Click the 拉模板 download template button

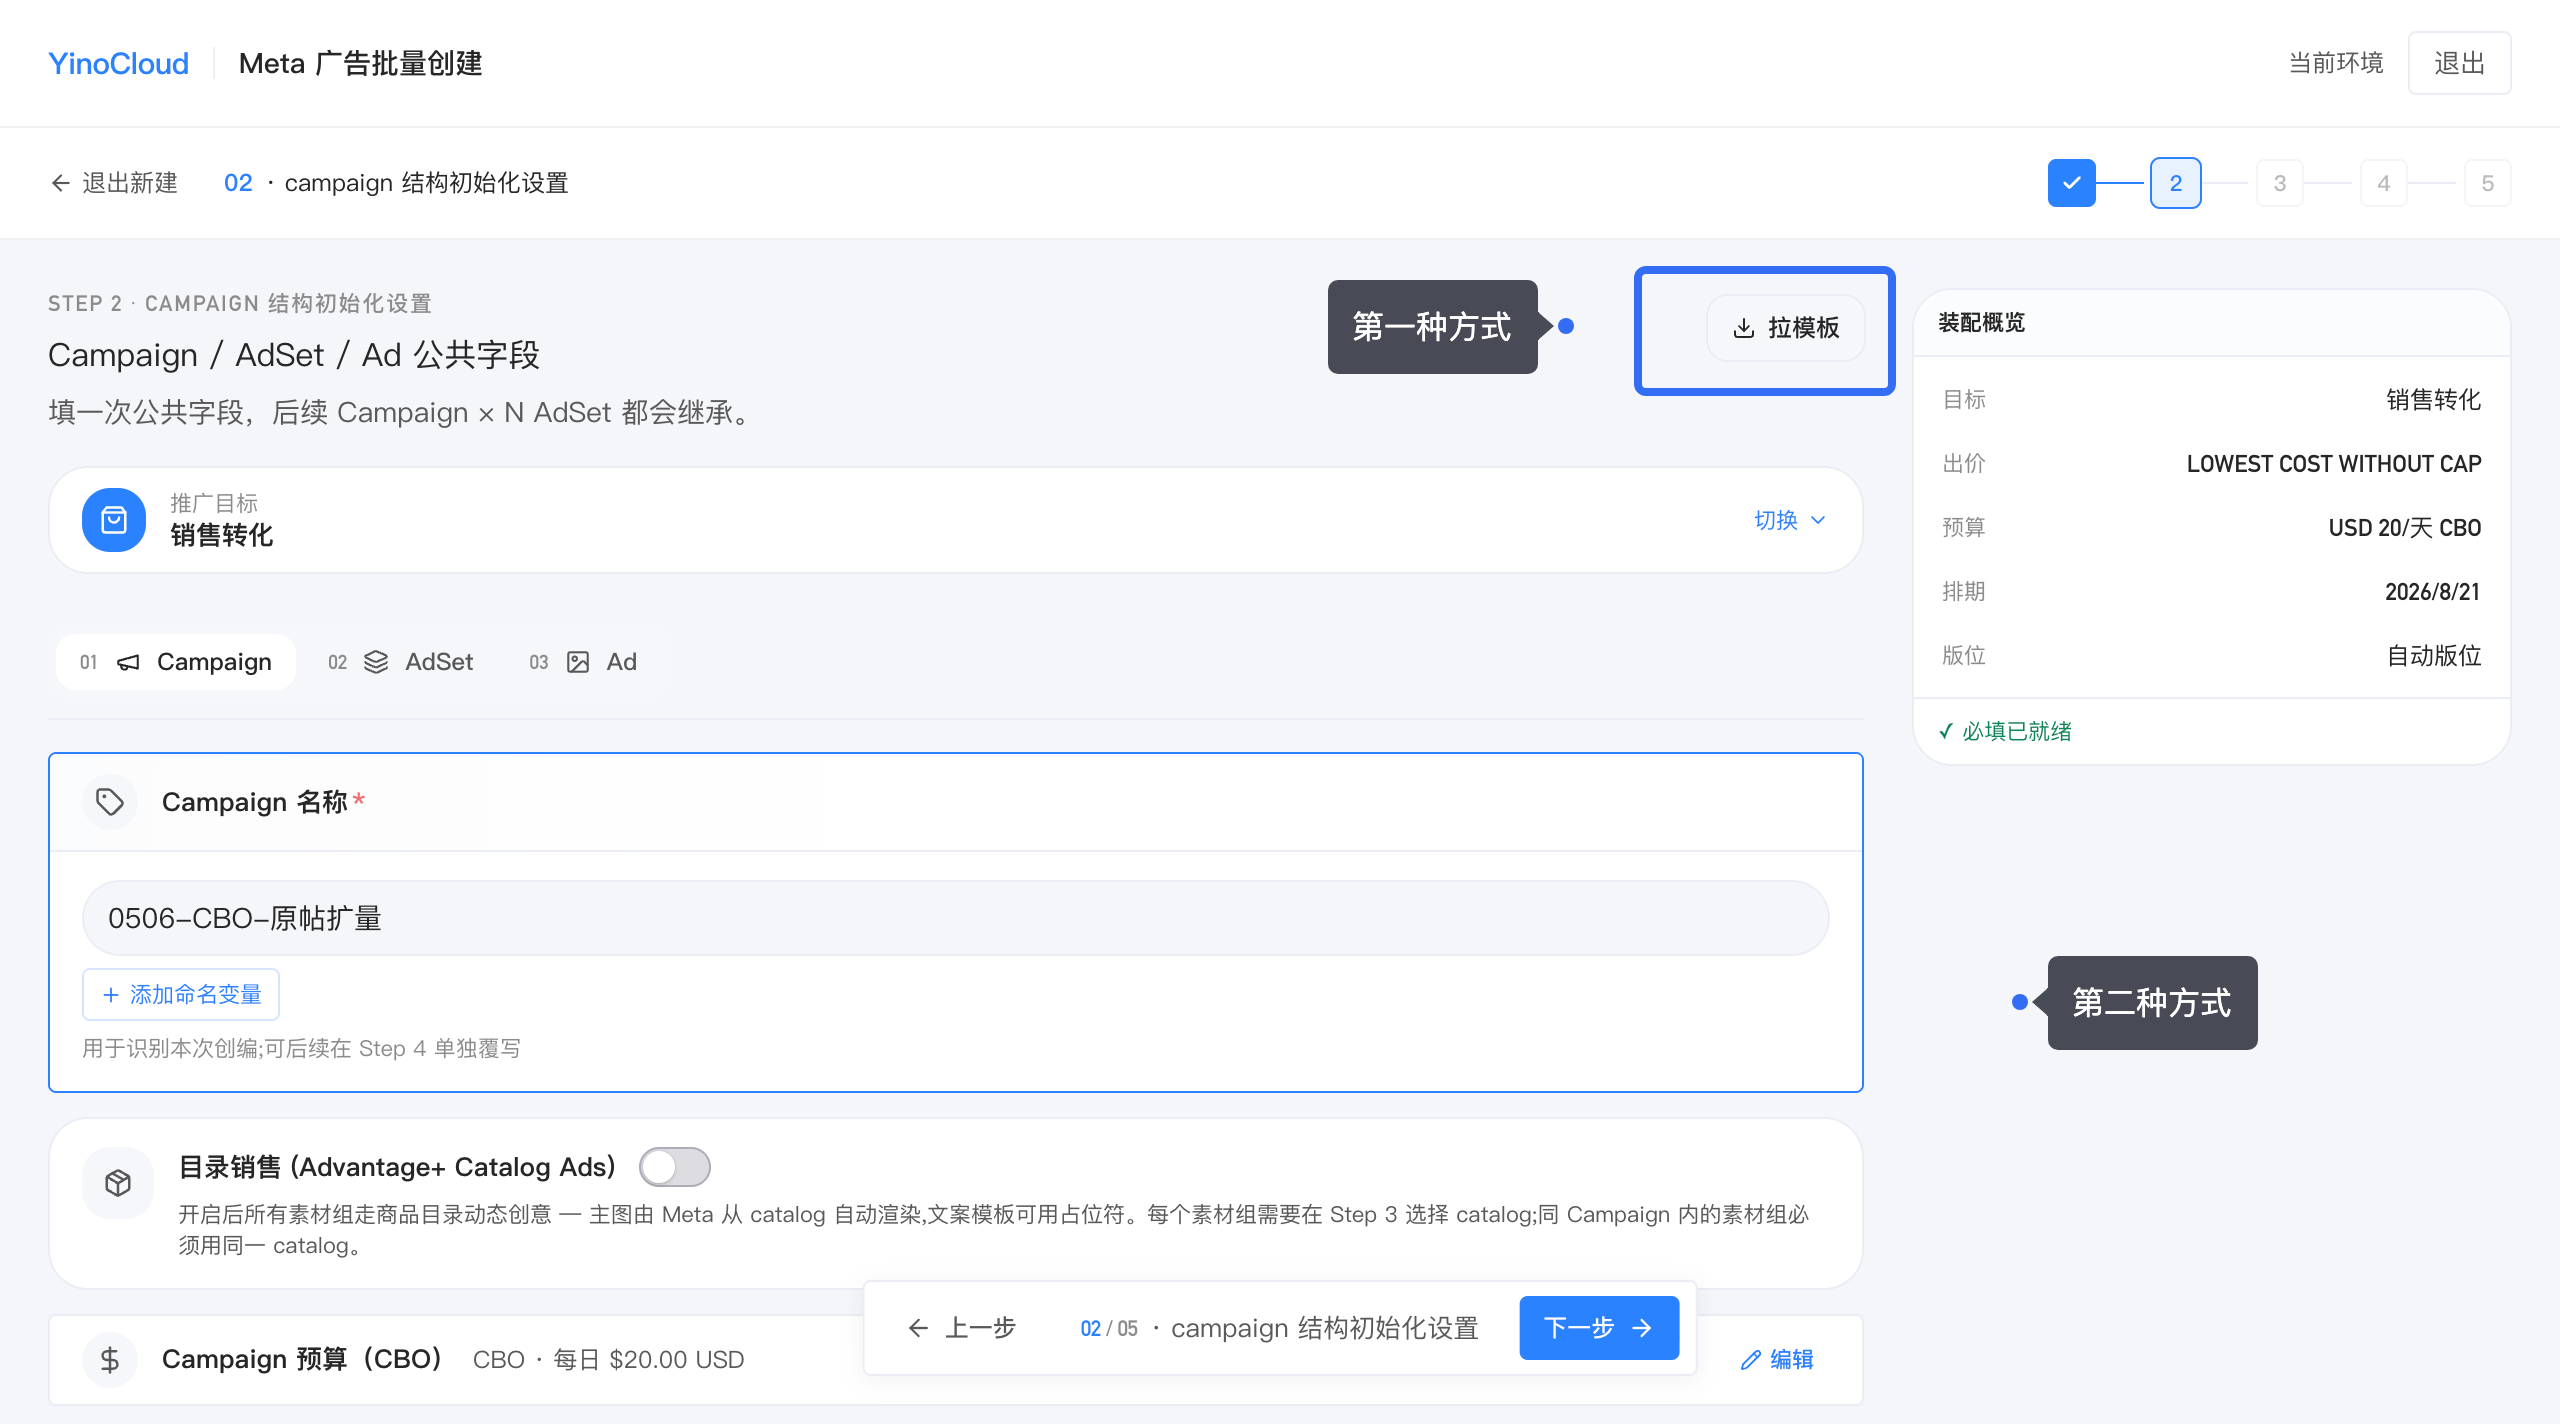(1786, 328)
